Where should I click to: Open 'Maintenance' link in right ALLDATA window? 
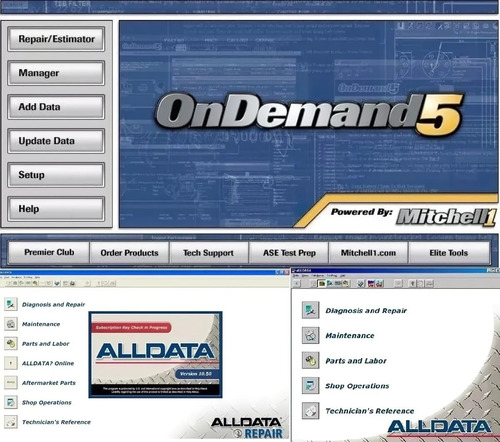(350, 336)
